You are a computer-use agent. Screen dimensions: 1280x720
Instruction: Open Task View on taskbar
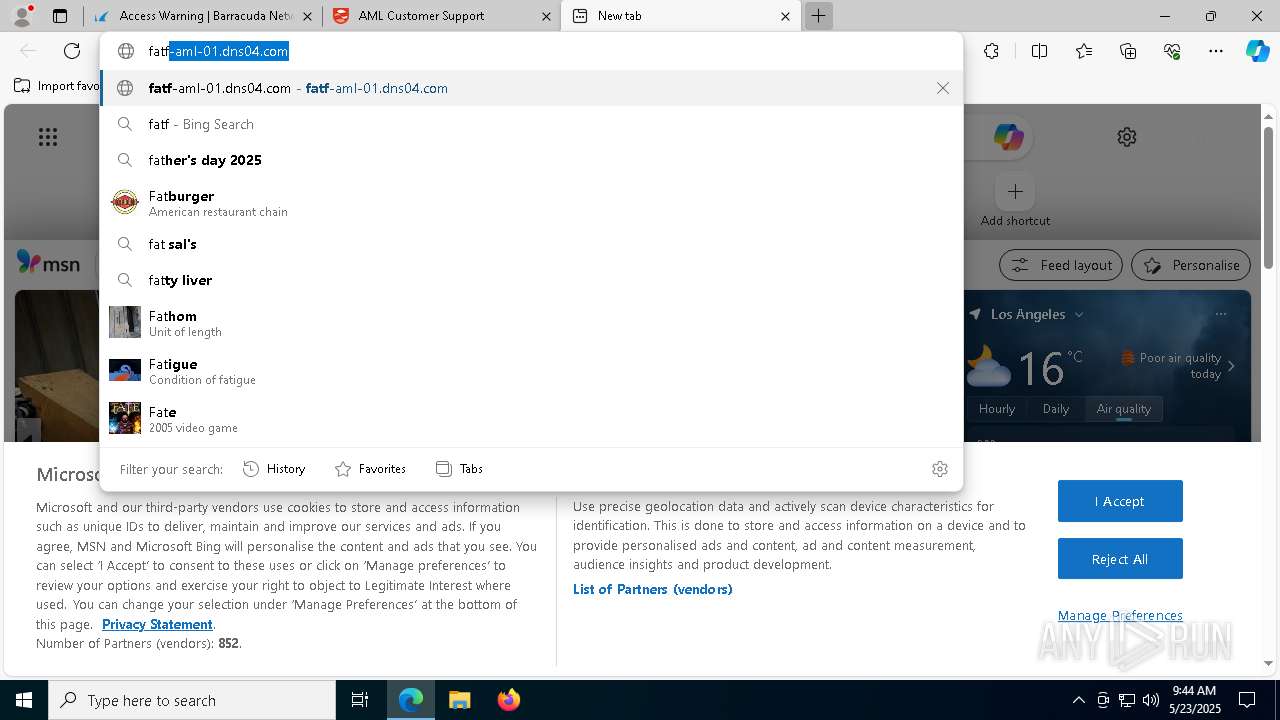pos(360,700)
